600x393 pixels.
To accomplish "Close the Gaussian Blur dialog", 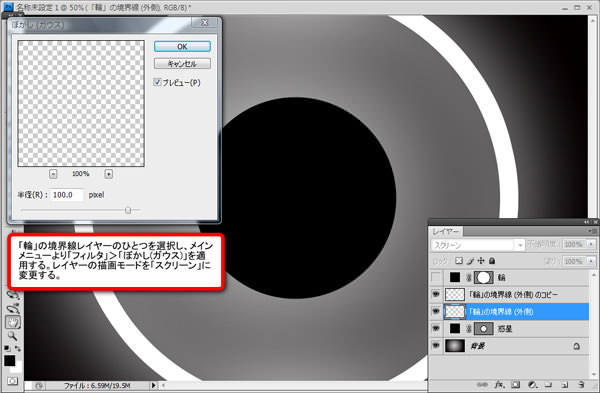I will 205,23.
